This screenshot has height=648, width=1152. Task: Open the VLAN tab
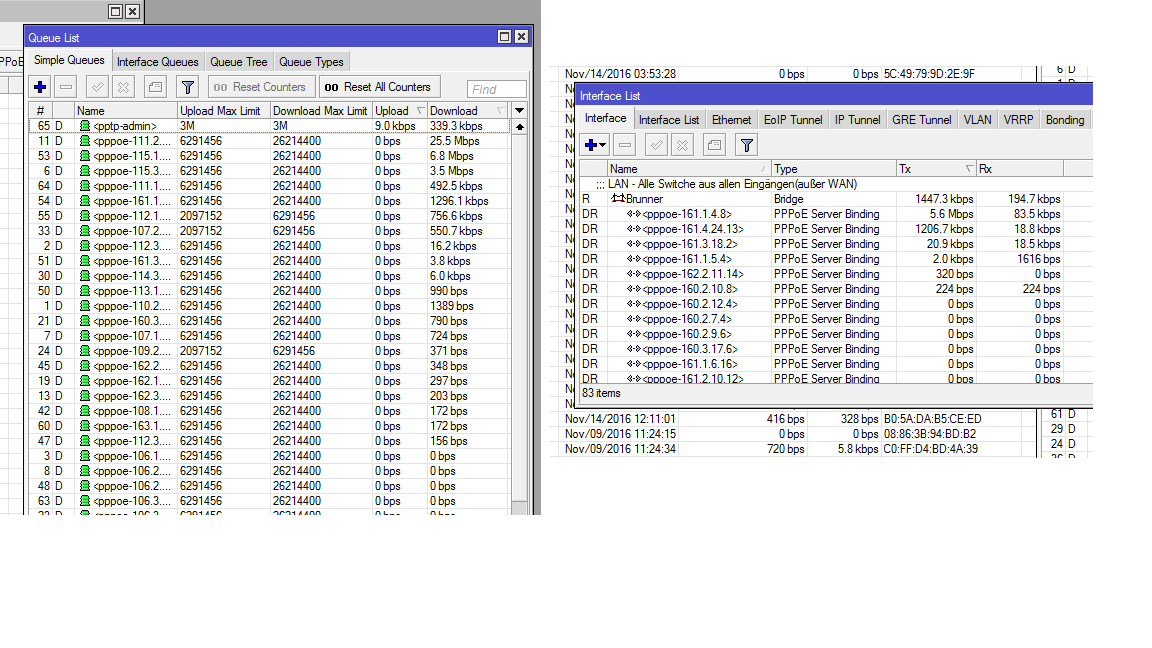[977, 120]
